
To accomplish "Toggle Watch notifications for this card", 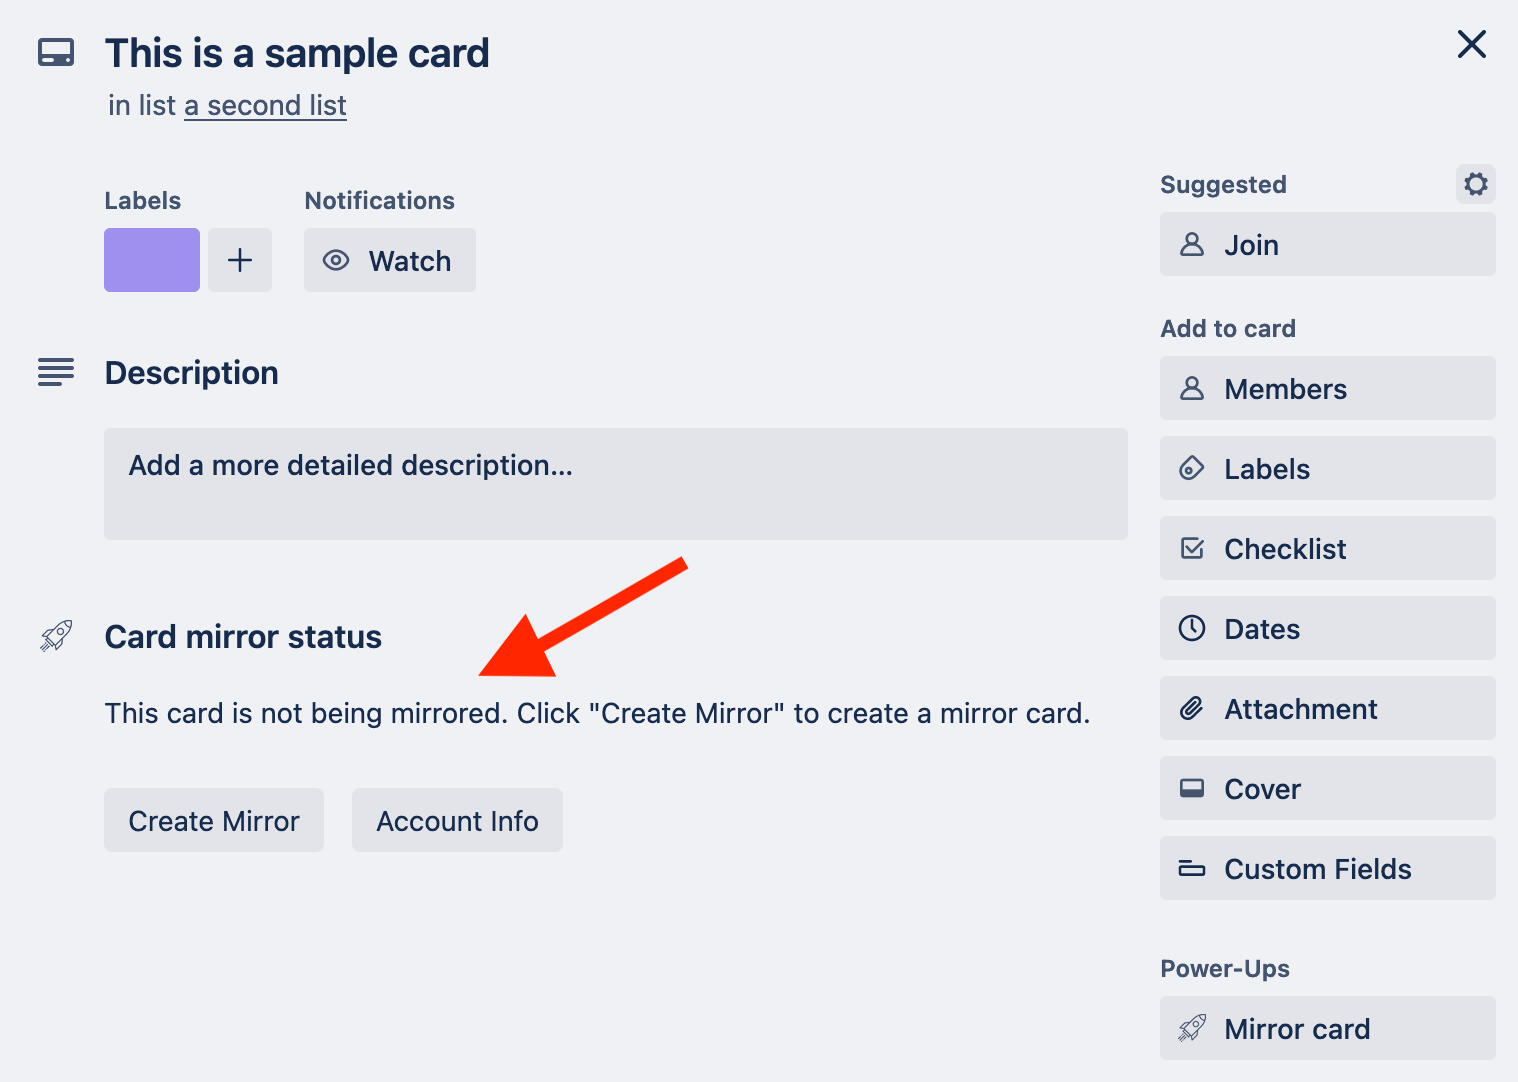I will tap(390, 260).
